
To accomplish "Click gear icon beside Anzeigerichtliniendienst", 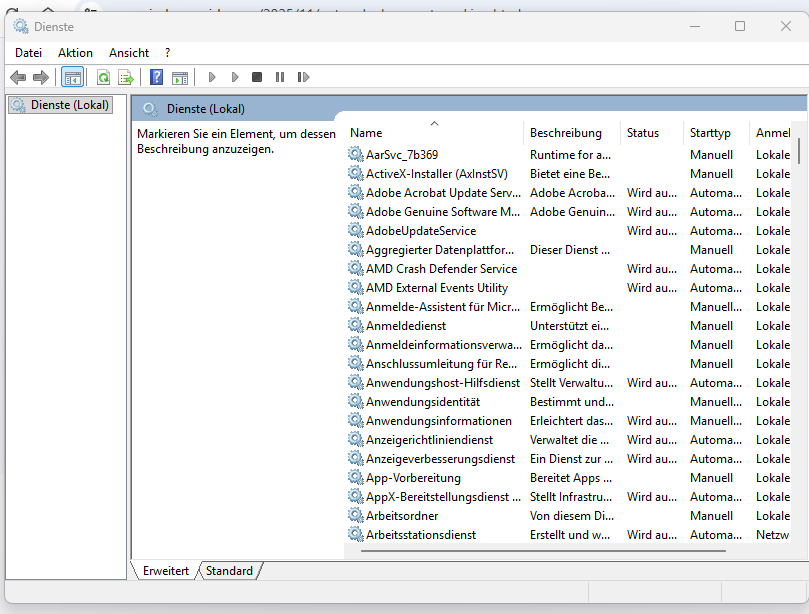I will point(355,439).
